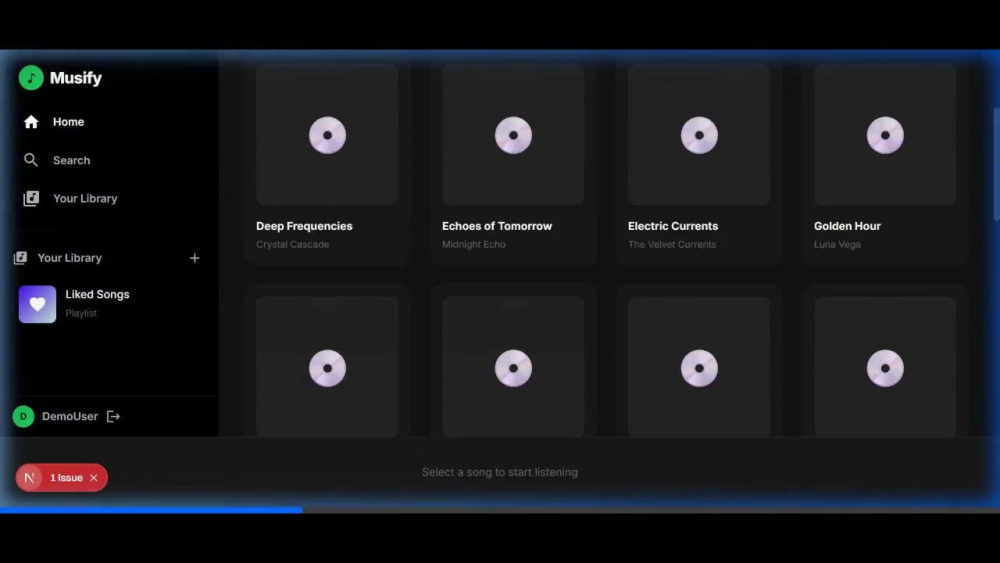Click the Deep Frequencies title

coord(304,226)
